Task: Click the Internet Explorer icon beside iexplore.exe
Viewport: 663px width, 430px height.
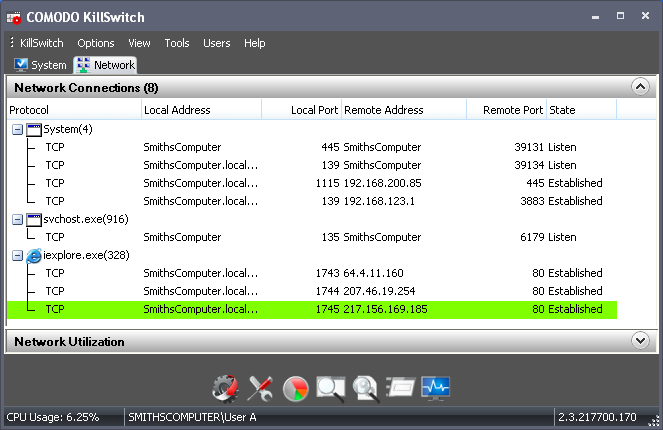Action: pyautogui.click(x=34, y=255)
